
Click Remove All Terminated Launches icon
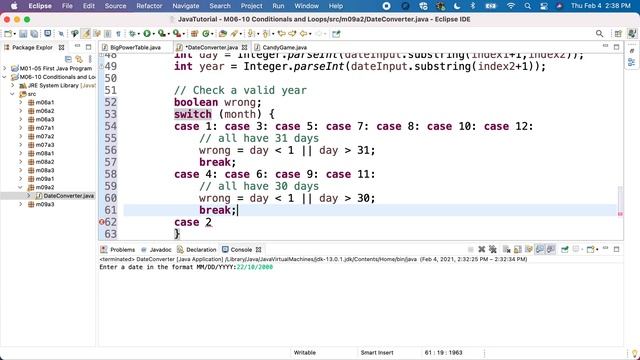[493, 249]
